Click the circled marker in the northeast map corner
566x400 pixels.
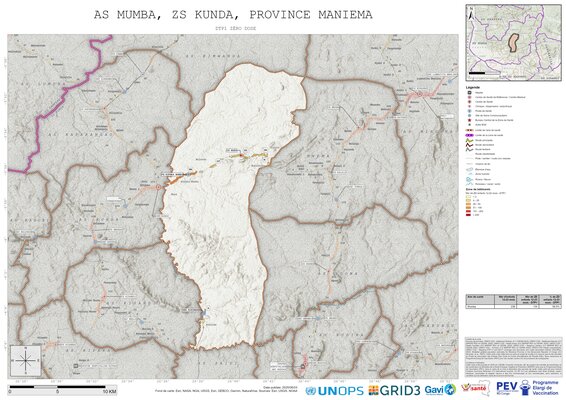420,94
